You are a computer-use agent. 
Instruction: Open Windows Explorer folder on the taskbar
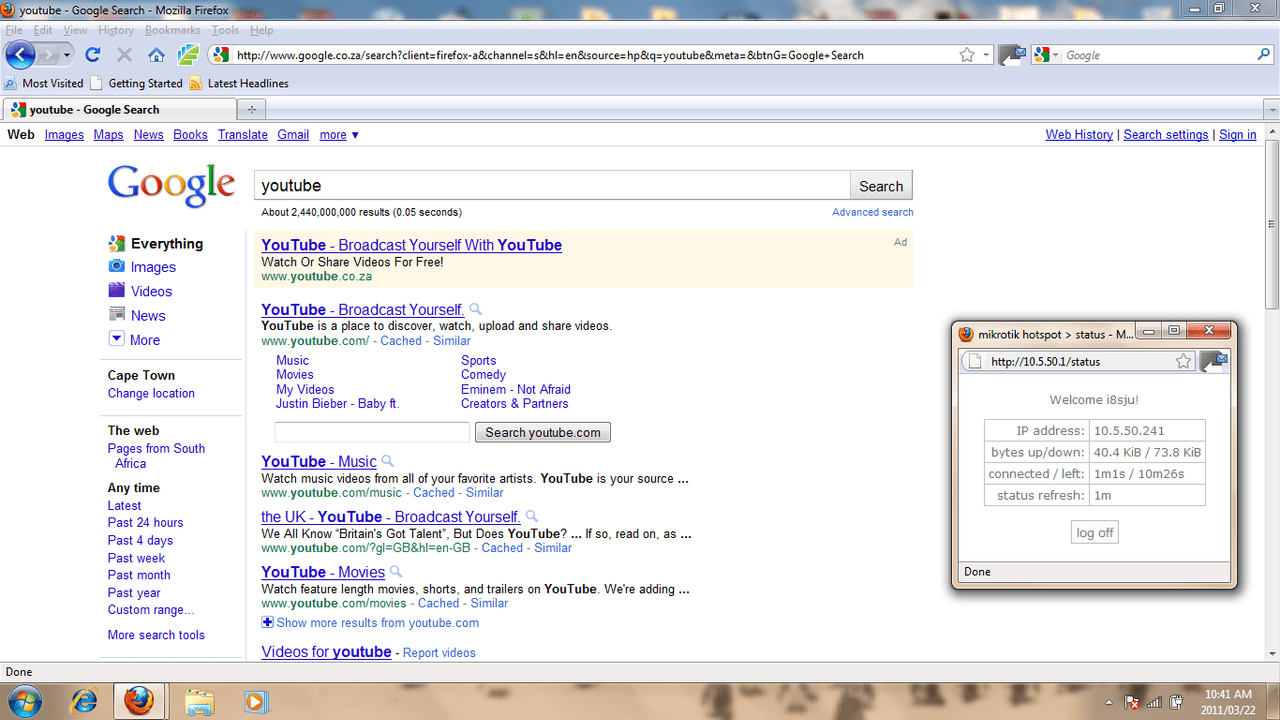click(x=200, y=701)
